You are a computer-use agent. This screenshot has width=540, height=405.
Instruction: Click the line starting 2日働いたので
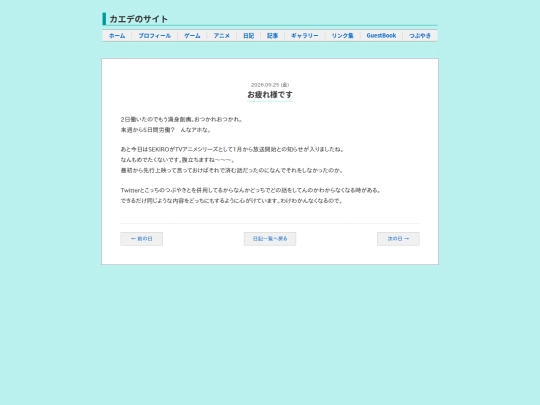pos(181,120)
